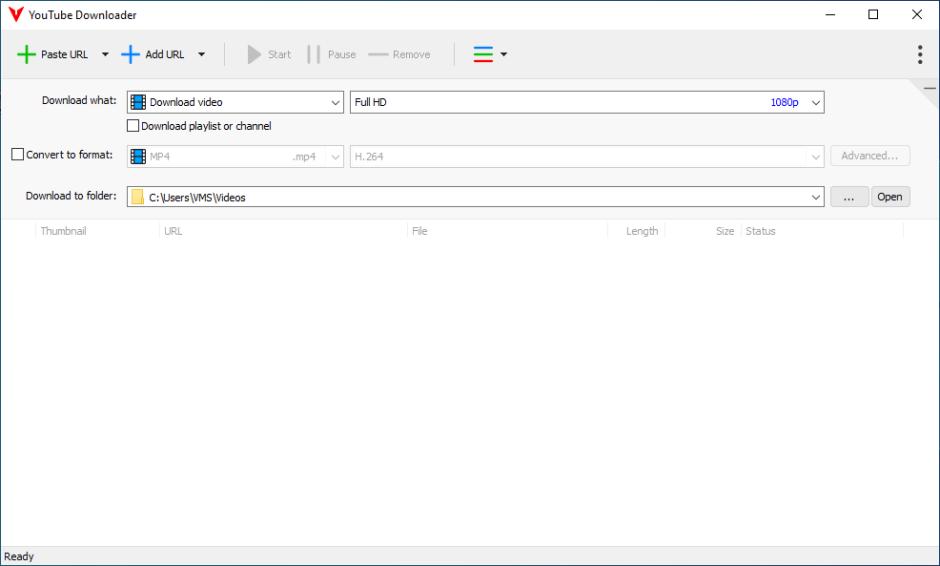Image resolution: width=940 pixels, height=566 pixels.
Task: Click the Length column header
Action: (636, 231)
